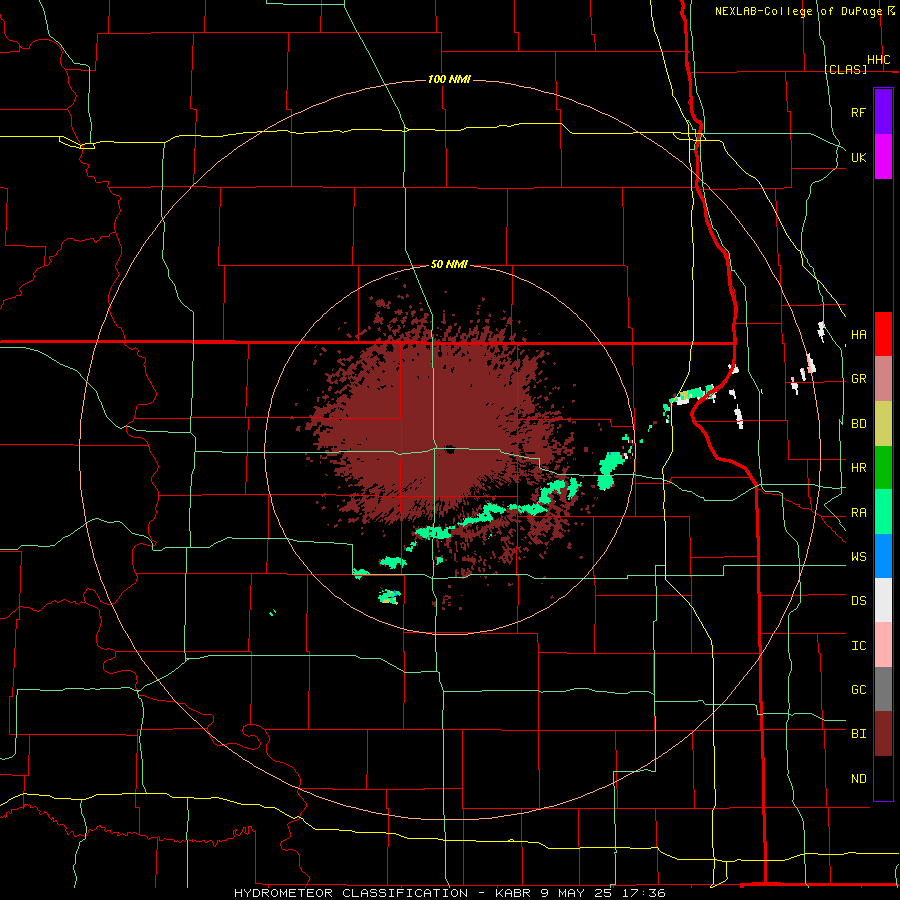Click the HYDROMETEOR CLASSIFICATION KABR title text

point(449,893)
